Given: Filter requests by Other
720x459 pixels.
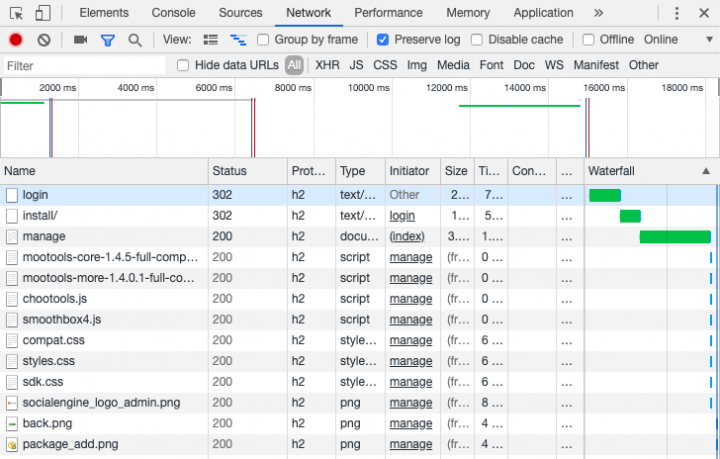Looking at the screenshot, I should pyautogui.click(x=644, y=65).
